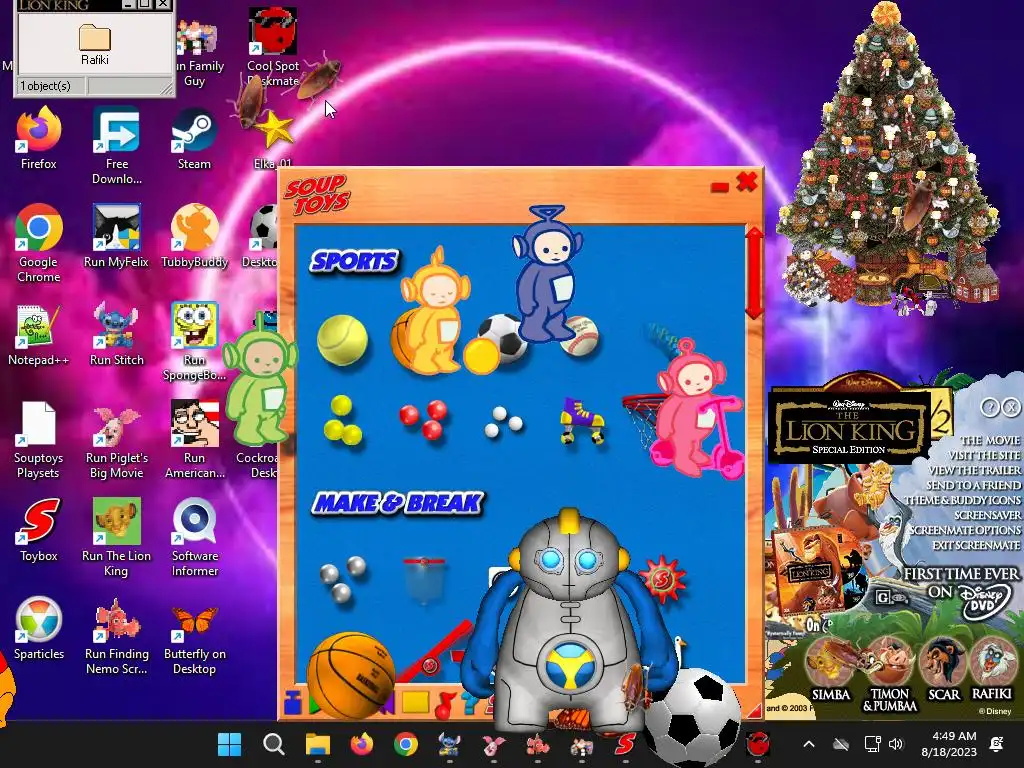This screenshot has height=768, width=1024.
Task: Click the red scroll arrows in Soup Toys
Action: [x=754, y=273]
